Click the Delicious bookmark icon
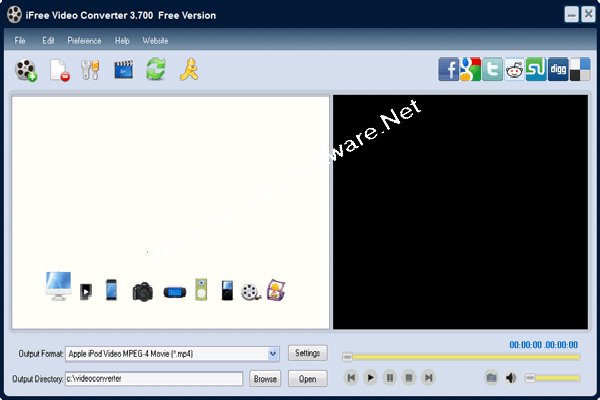 coord(580,69)
